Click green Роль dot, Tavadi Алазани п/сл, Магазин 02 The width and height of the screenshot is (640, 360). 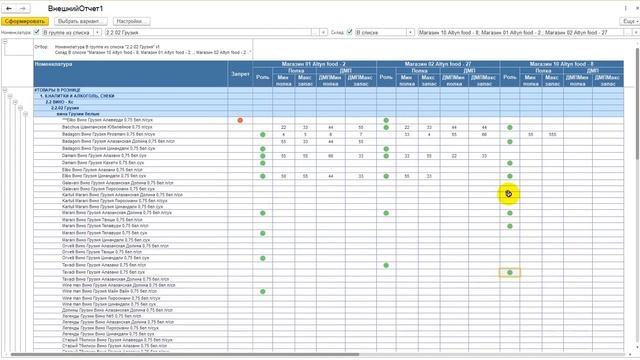(x=386, y=265)
